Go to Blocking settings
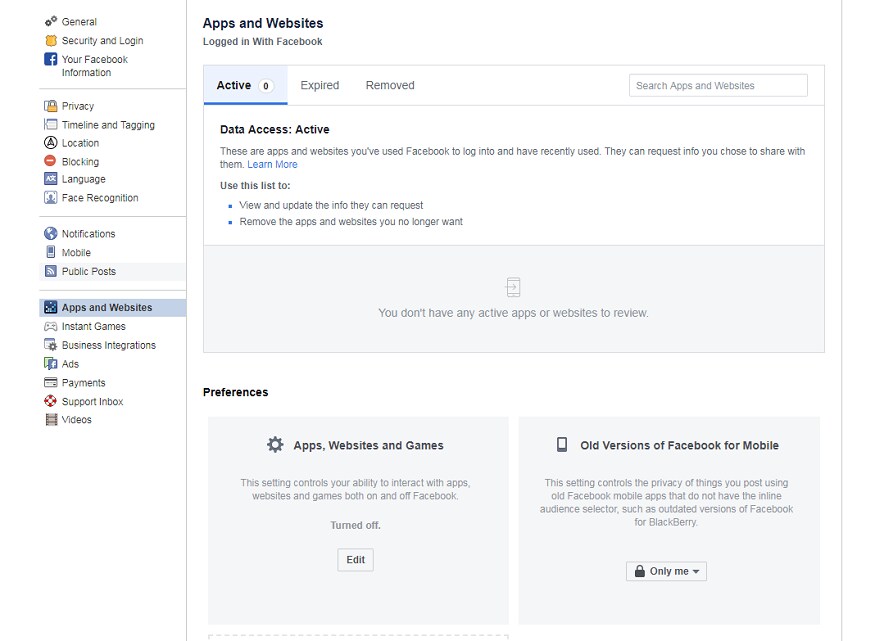875x641 pixels. point(80,162)
